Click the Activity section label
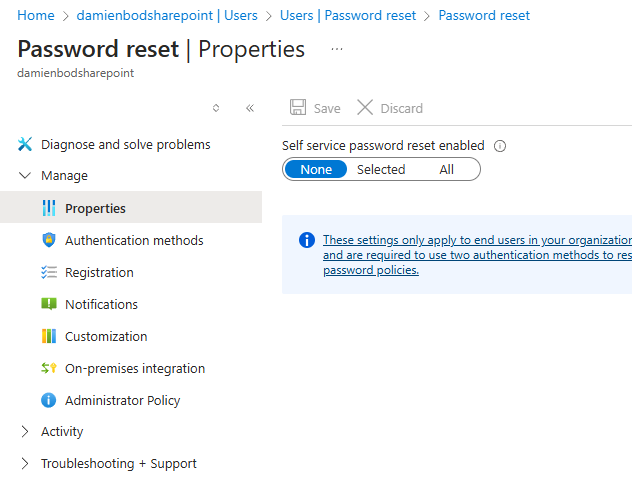Image resolution: width=632 pixels, height=498 pixels. [x=62, y=432]
